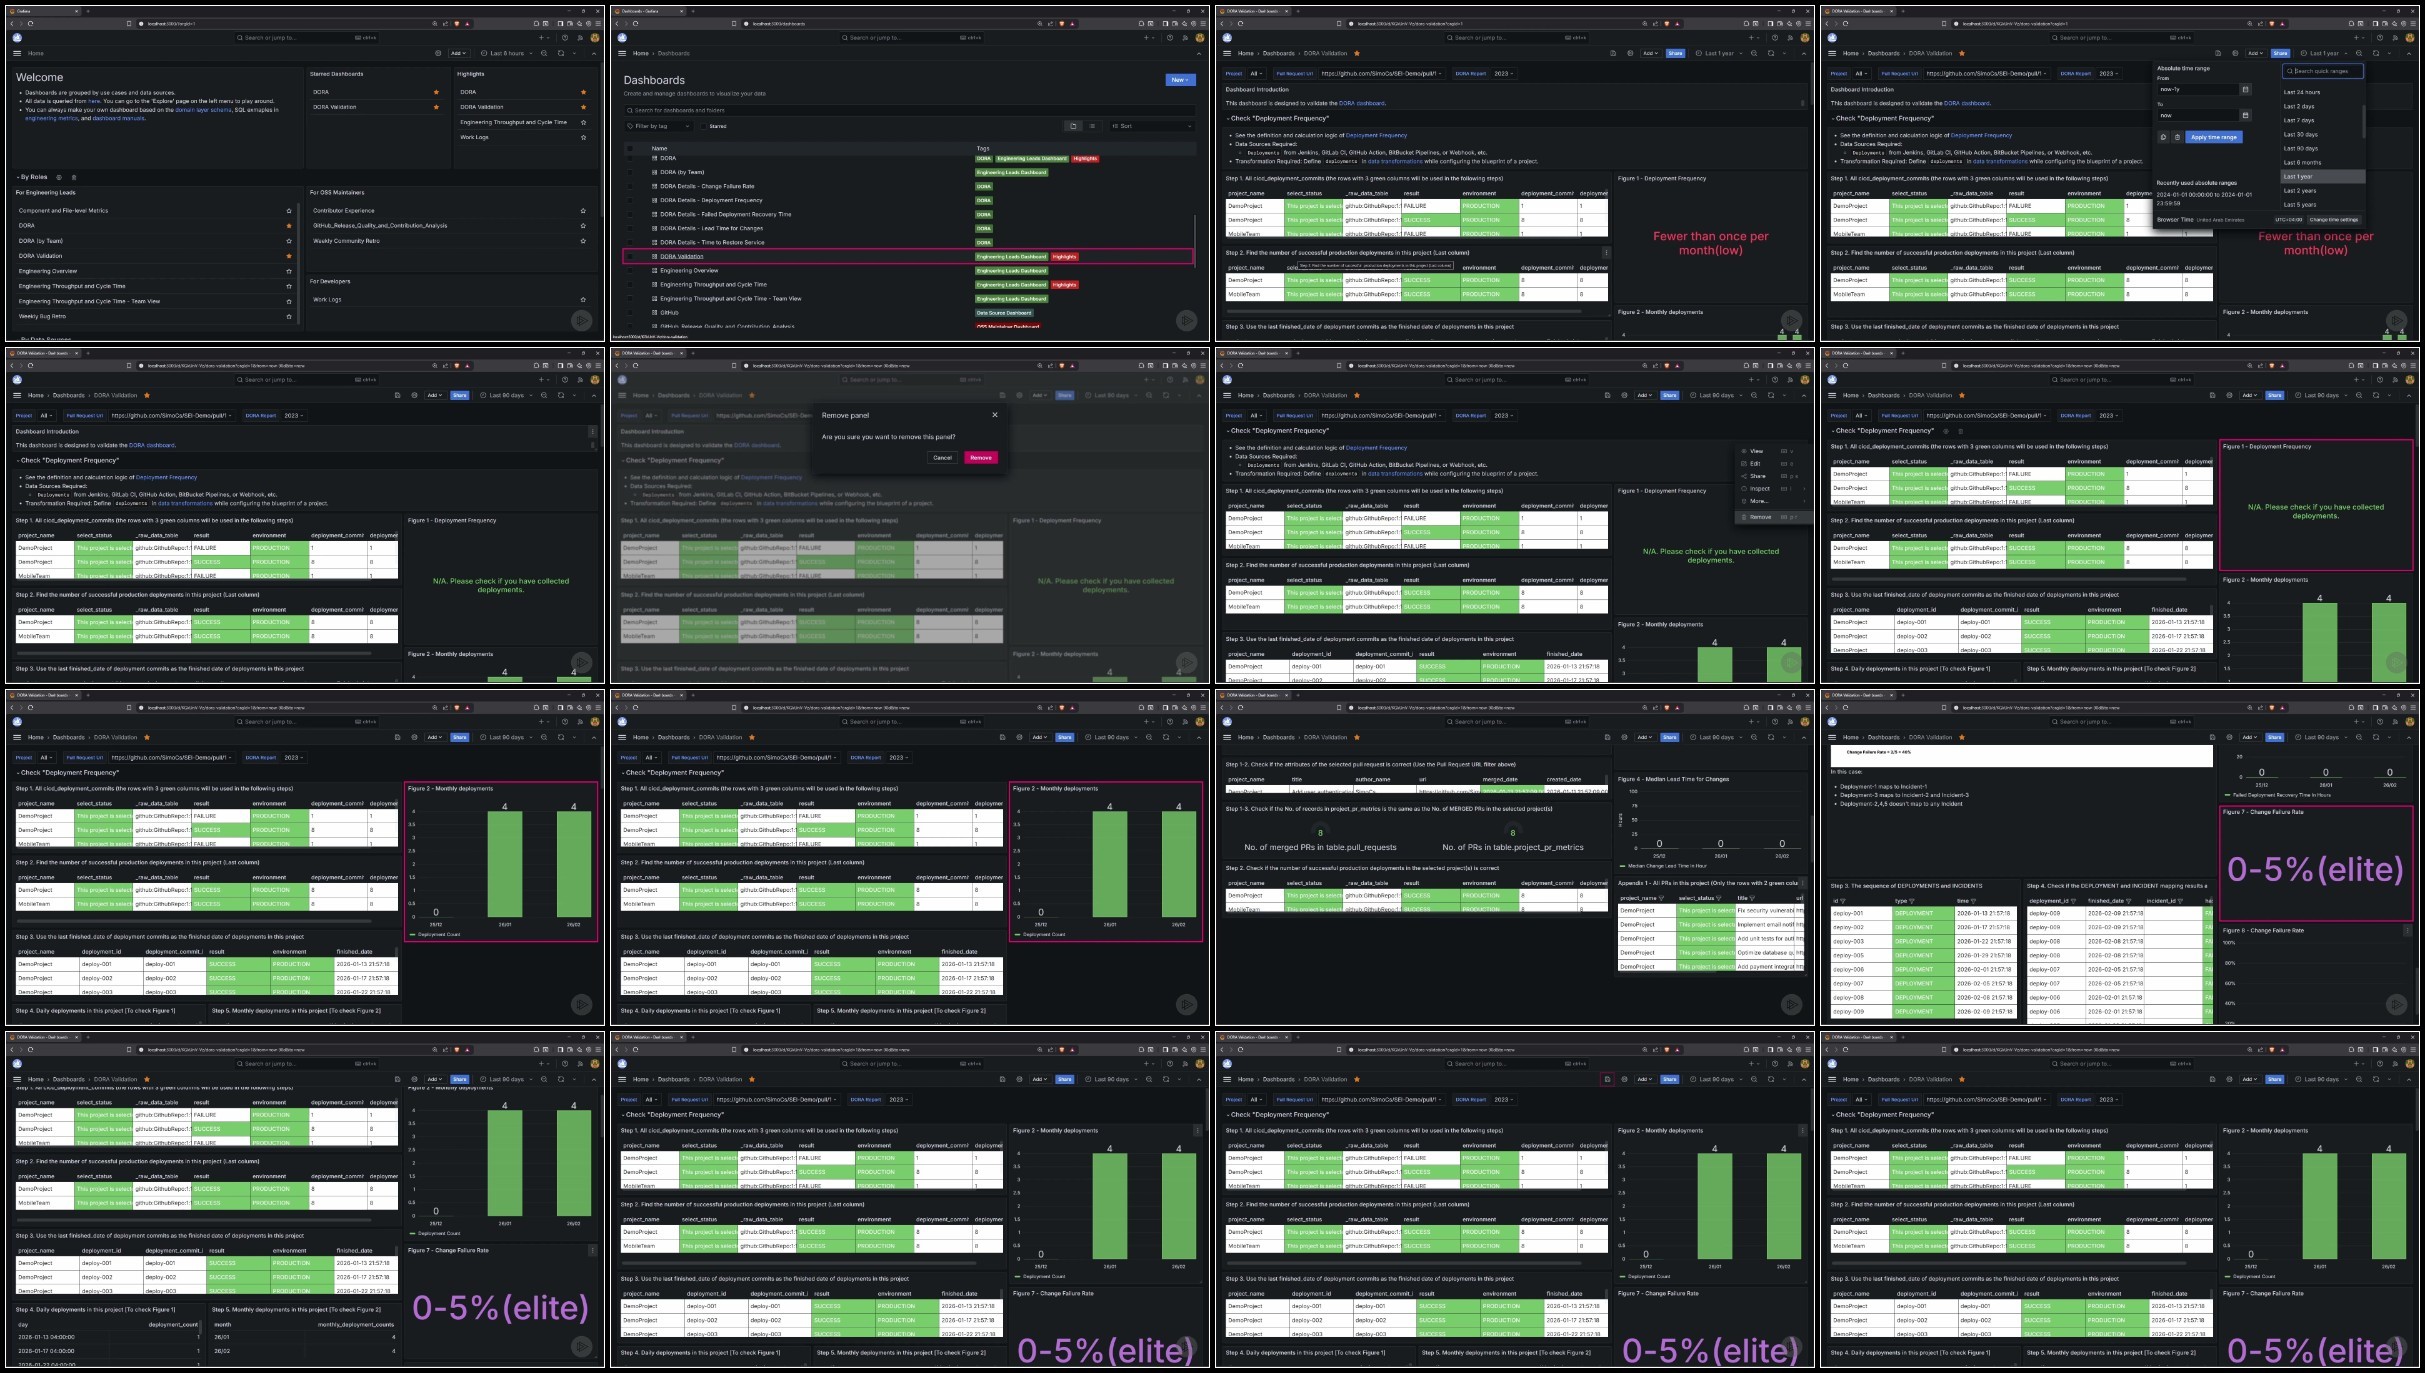Open the Sort dropdown on Dashboards page
The height and width of the screenshot is (1373, 2425).
1150,126
